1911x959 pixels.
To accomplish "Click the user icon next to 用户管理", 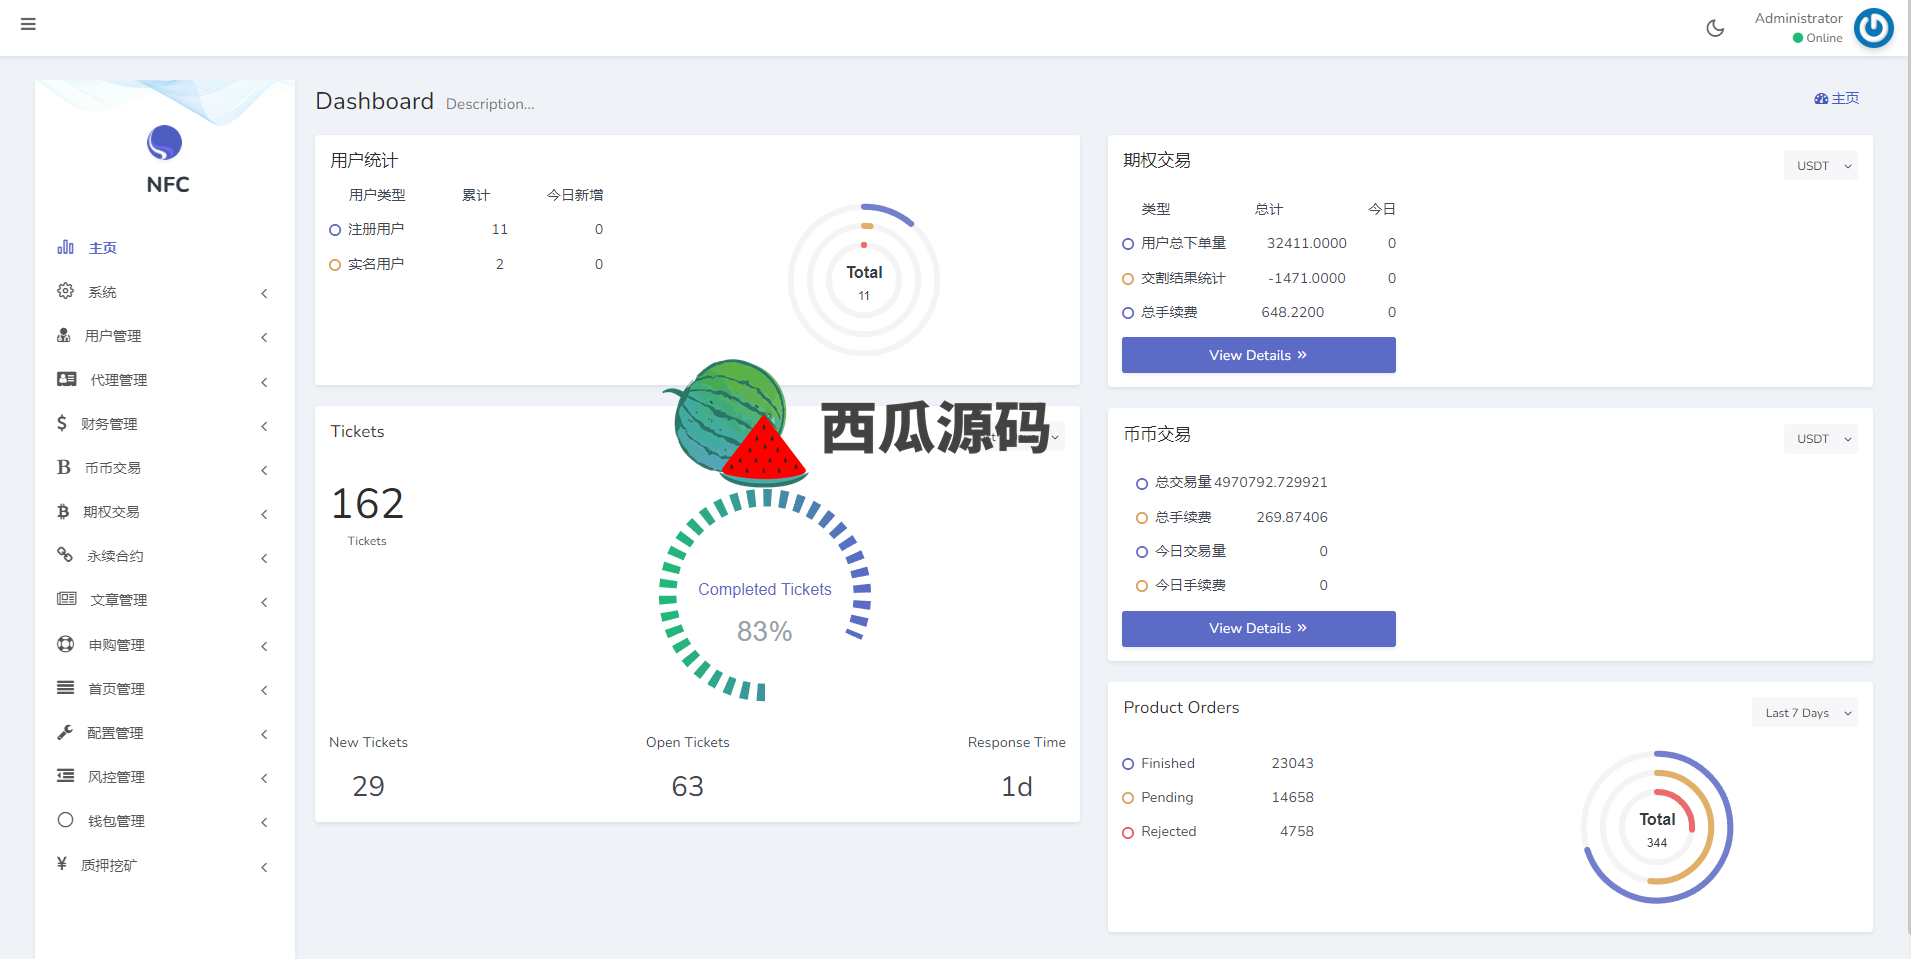I will pyautogui.click(x=64, y=335).
